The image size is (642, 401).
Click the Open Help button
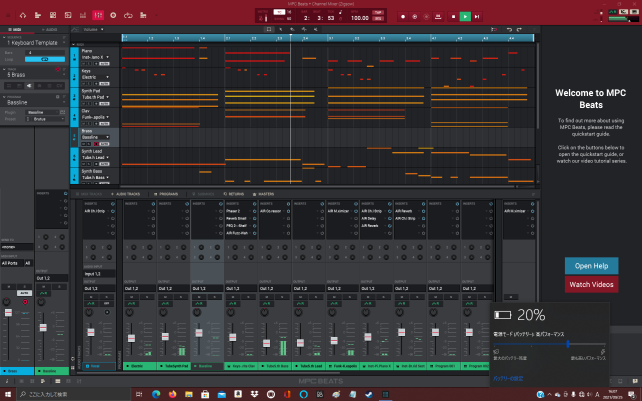(590, 266)
